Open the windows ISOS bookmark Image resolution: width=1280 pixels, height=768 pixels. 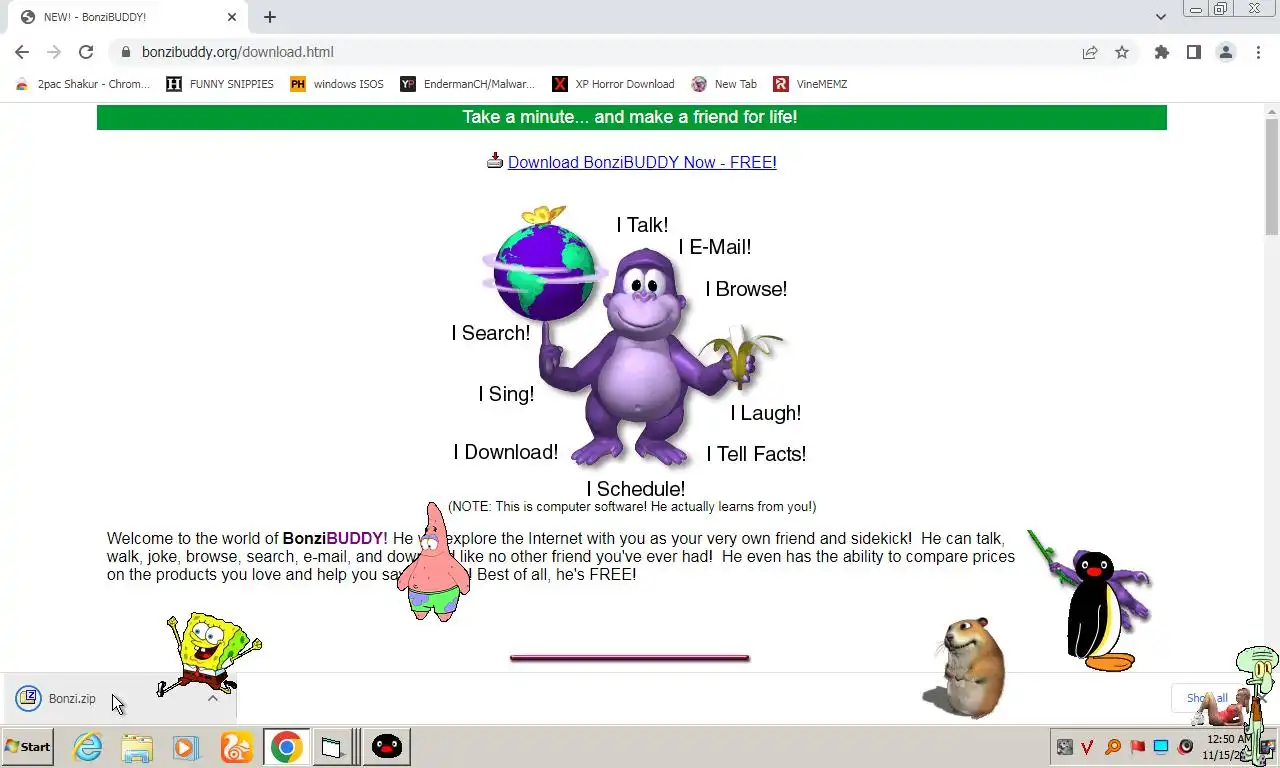pos(337,84)
